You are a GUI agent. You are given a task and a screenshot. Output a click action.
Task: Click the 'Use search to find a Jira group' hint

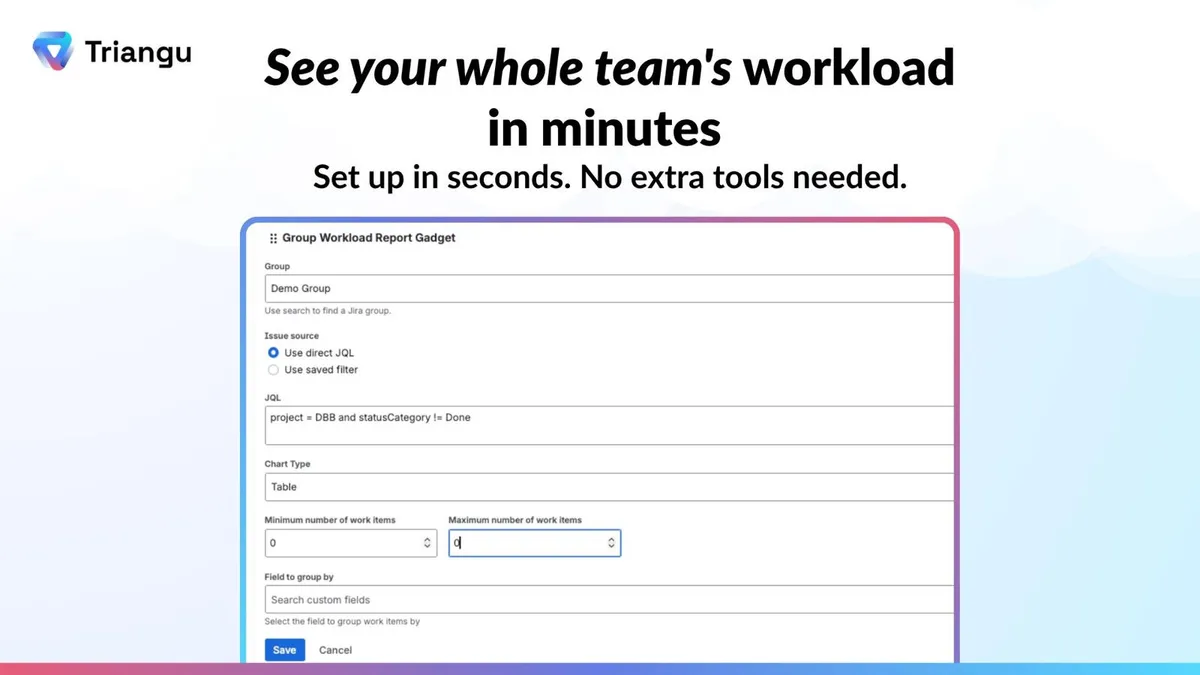(x=327, y=311)
